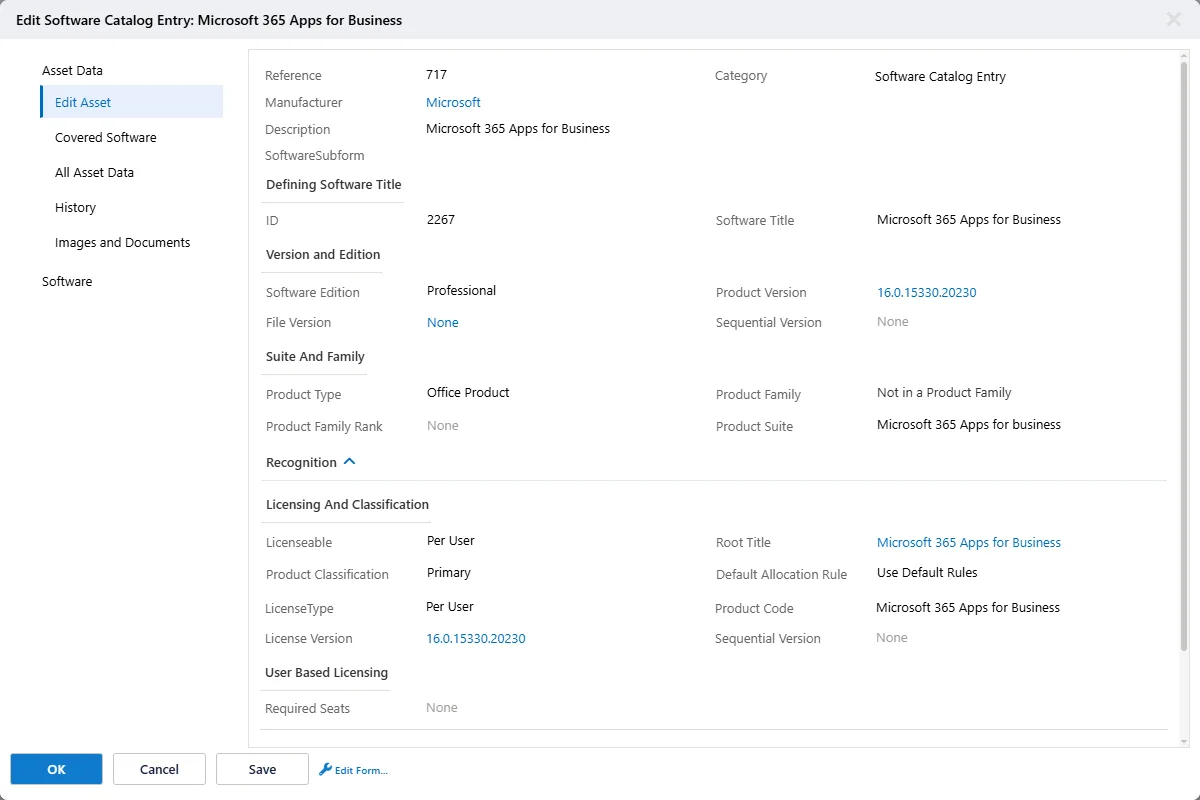Viewport: 1200px width, 800px height.
Task: Click Required Seats None value
Action: click(442, 707)
